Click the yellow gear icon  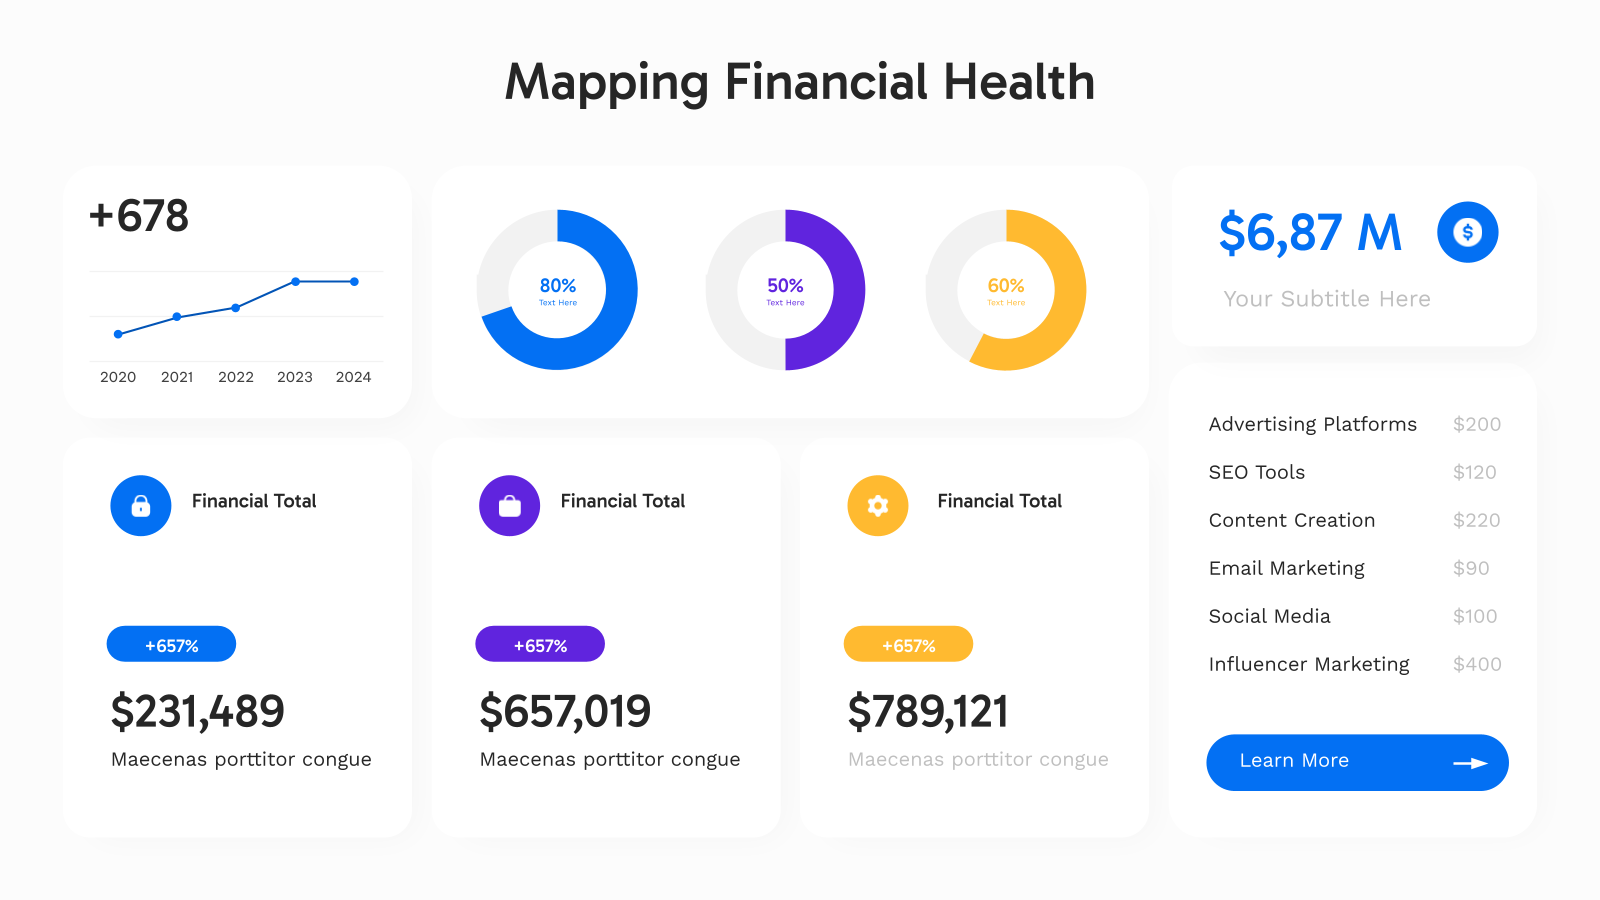point(878,506)
